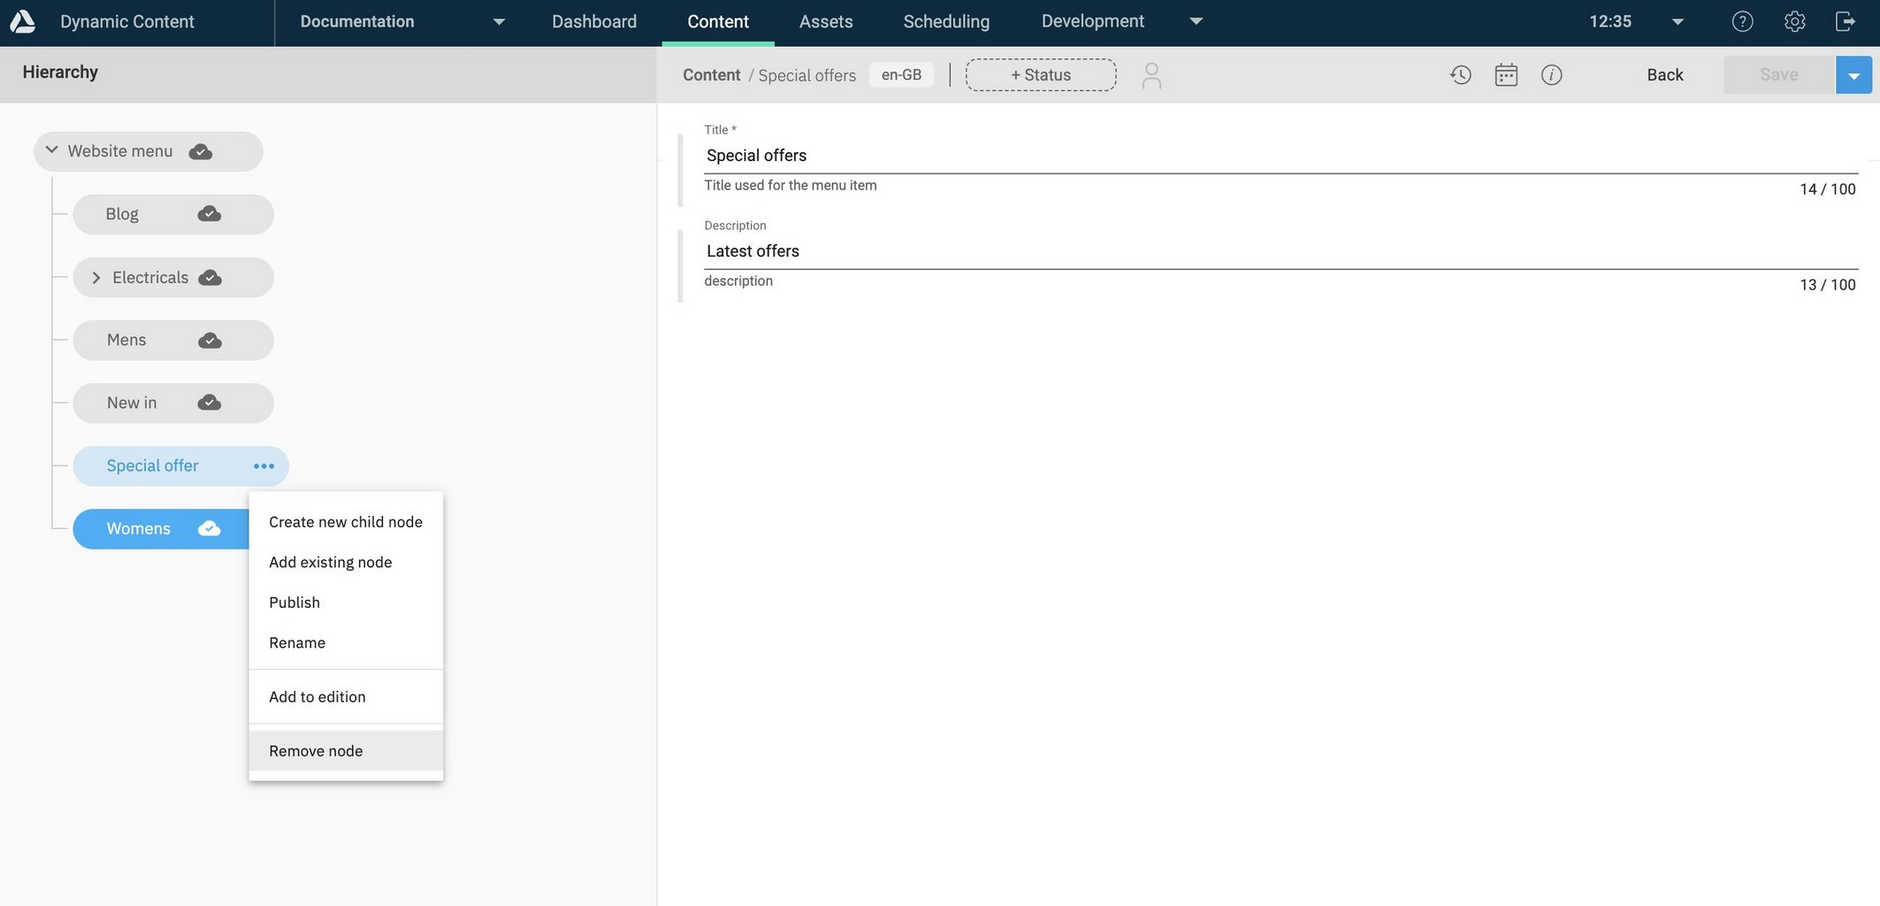Click the sign-out icon
The height and width of the screenshot is (906, 1880).
(1845, 20)
